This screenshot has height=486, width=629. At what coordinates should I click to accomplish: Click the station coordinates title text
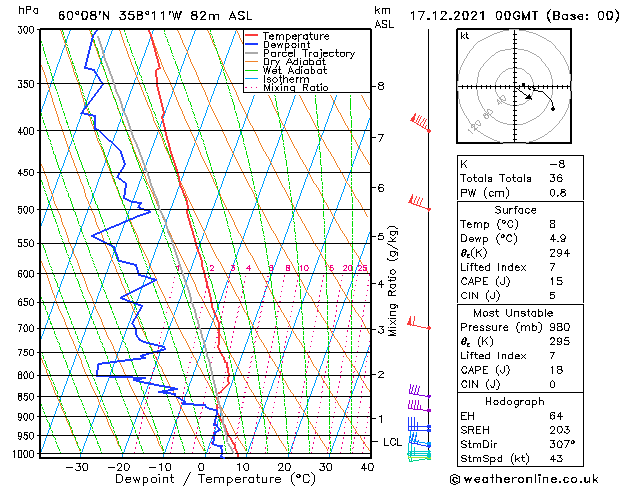coord(145,15)
